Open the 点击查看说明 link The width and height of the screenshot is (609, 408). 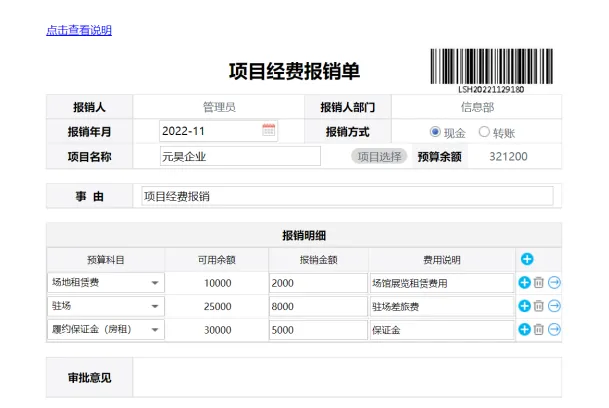coord(79,30)
